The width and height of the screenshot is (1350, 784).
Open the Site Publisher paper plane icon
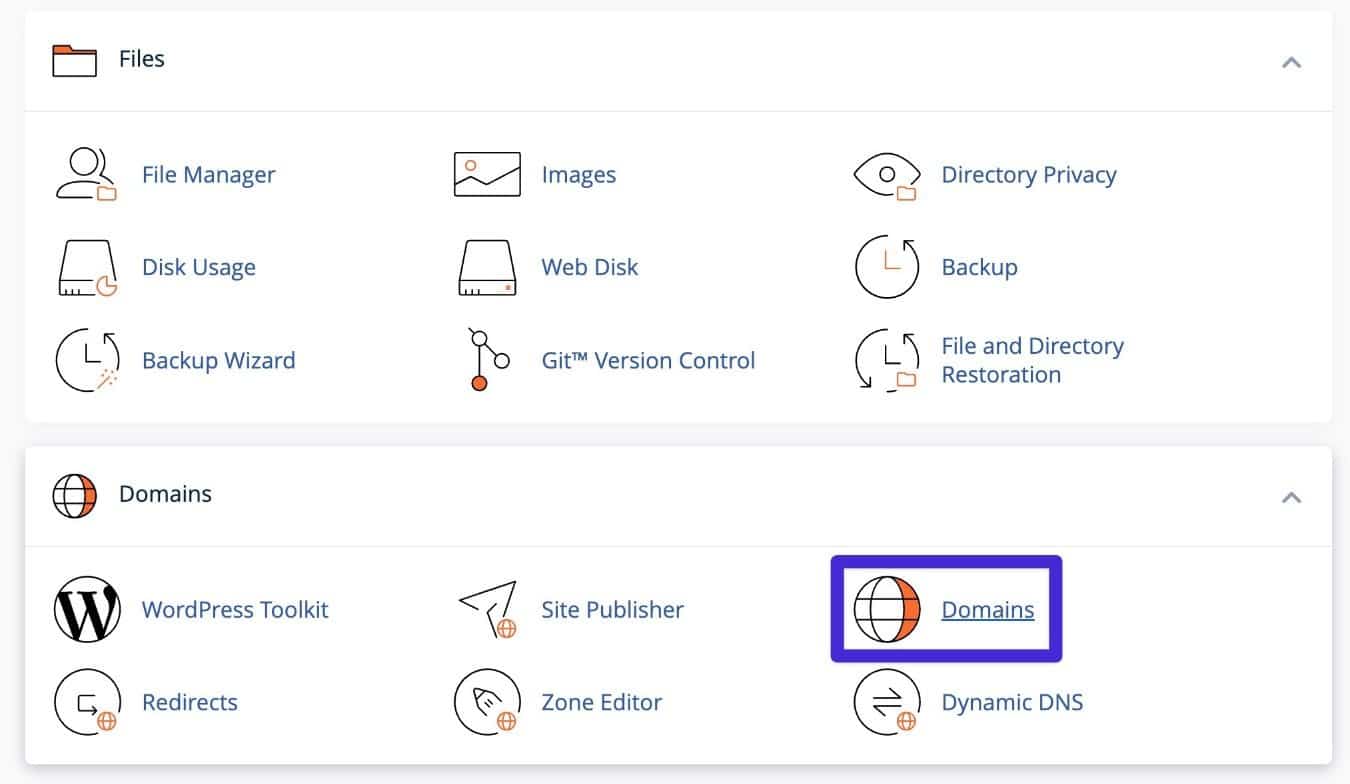pos(487,608)
